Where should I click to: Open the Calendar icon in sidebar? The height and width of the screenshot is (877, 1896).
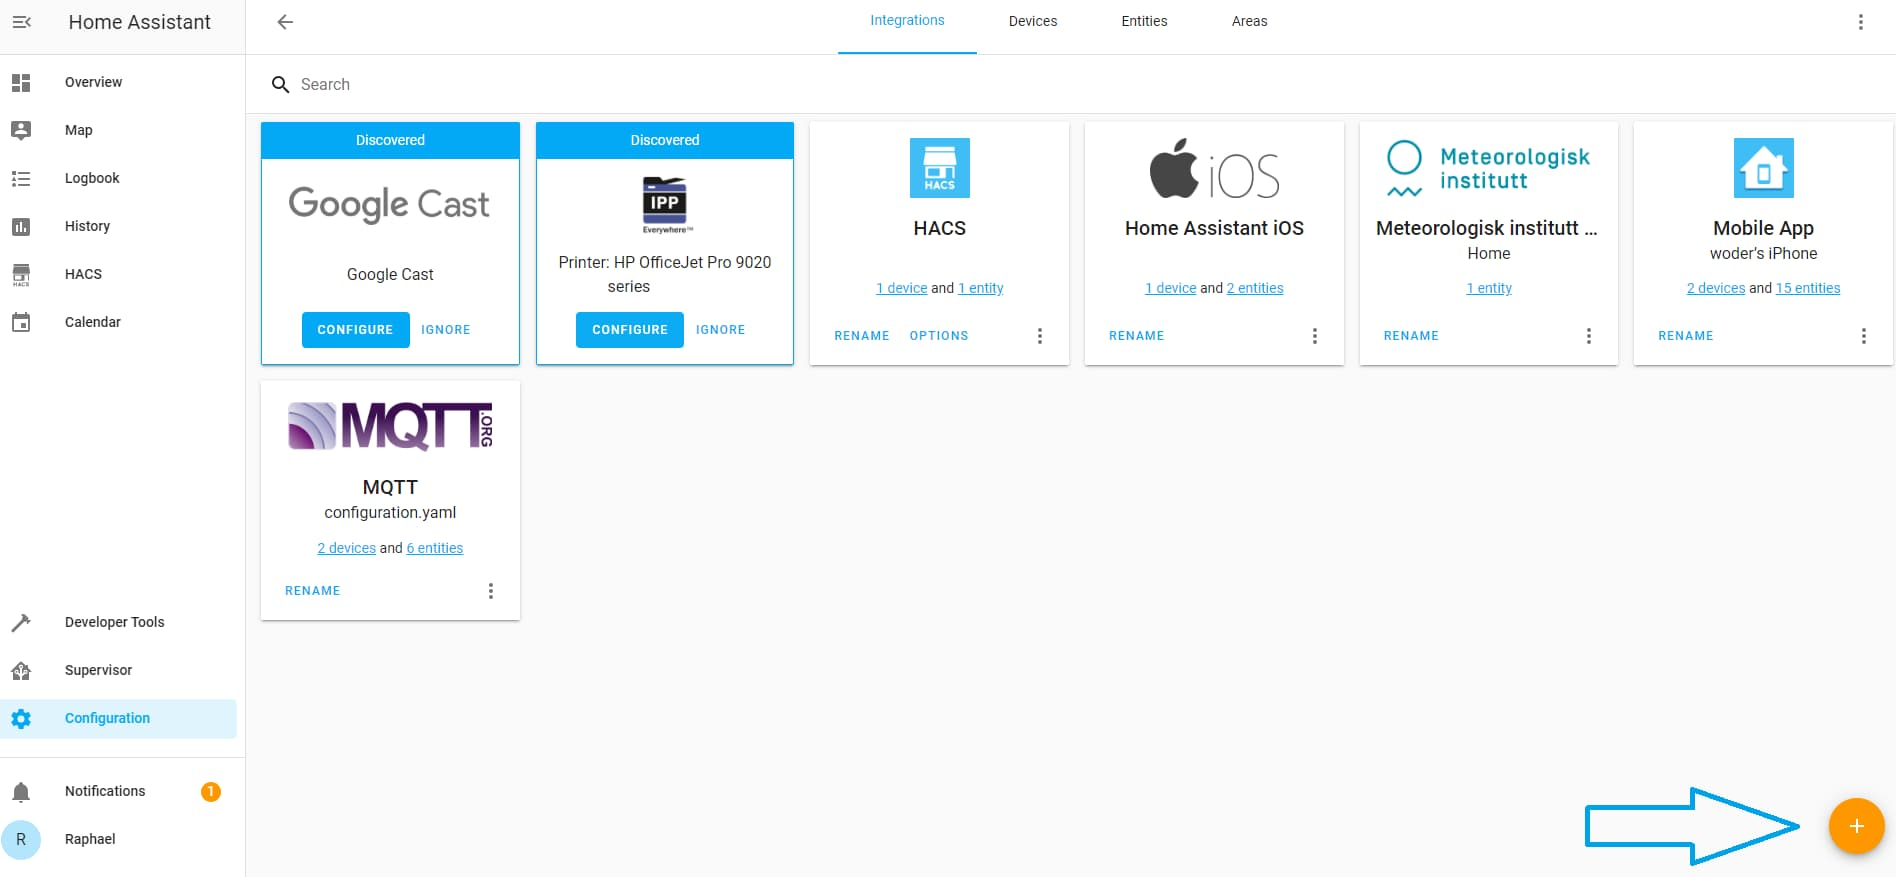pos(21,322)
